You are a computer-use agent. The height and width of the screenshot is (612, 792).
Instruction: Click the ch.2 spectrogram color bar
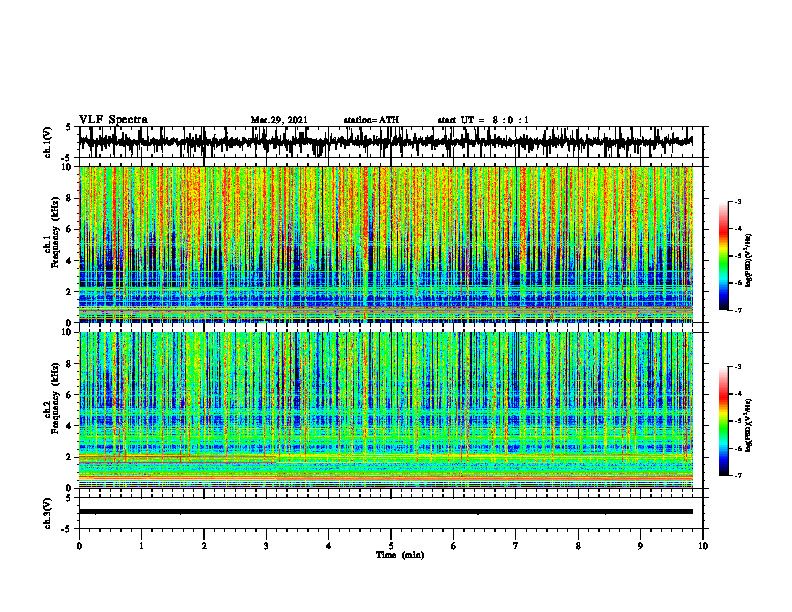724,421
